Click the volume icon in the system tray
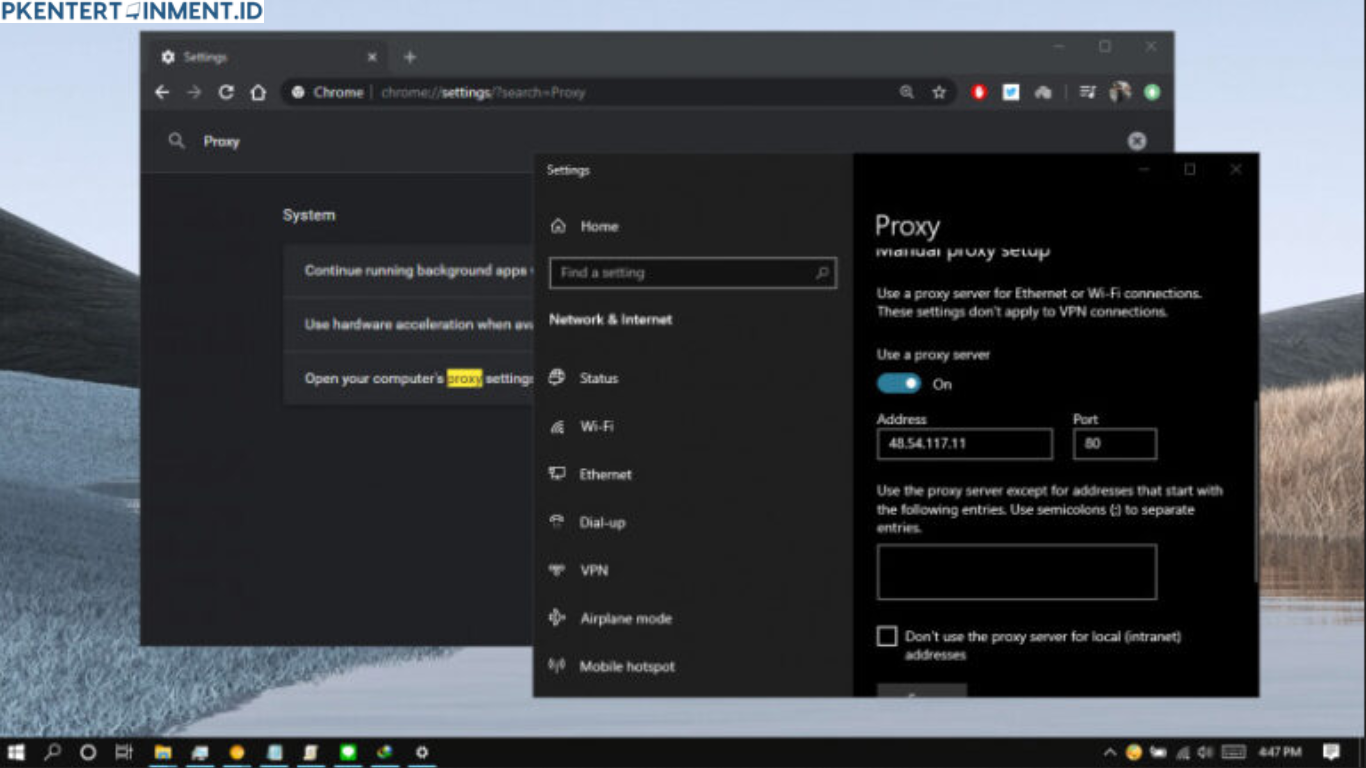 (1206, 752)
